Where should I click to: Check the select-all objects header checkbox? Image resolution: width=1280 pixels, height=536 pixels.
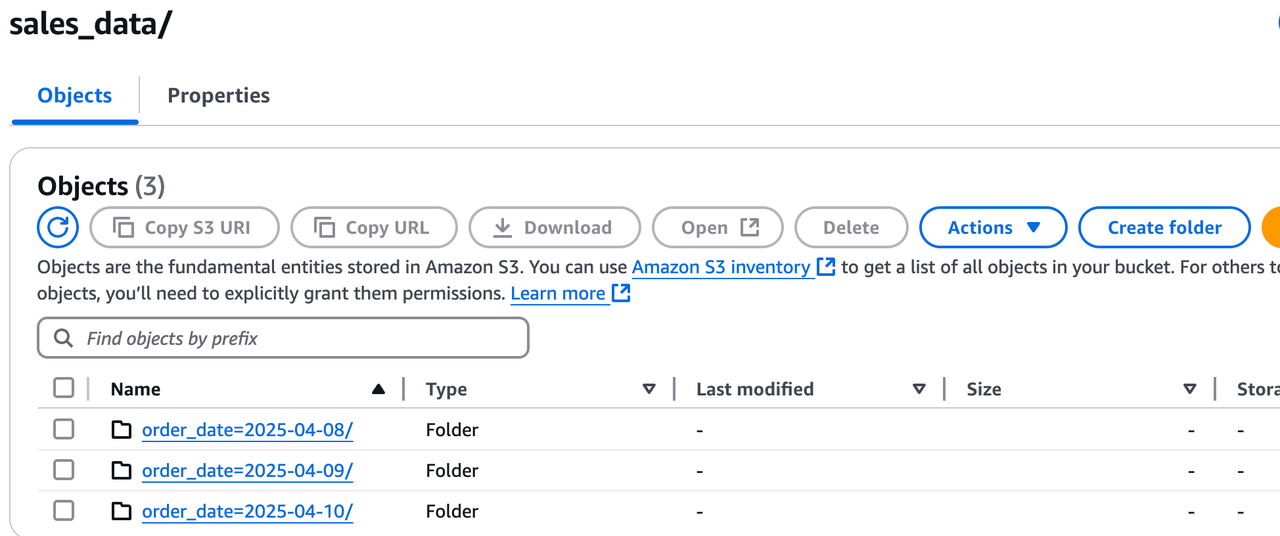(64, 388)
